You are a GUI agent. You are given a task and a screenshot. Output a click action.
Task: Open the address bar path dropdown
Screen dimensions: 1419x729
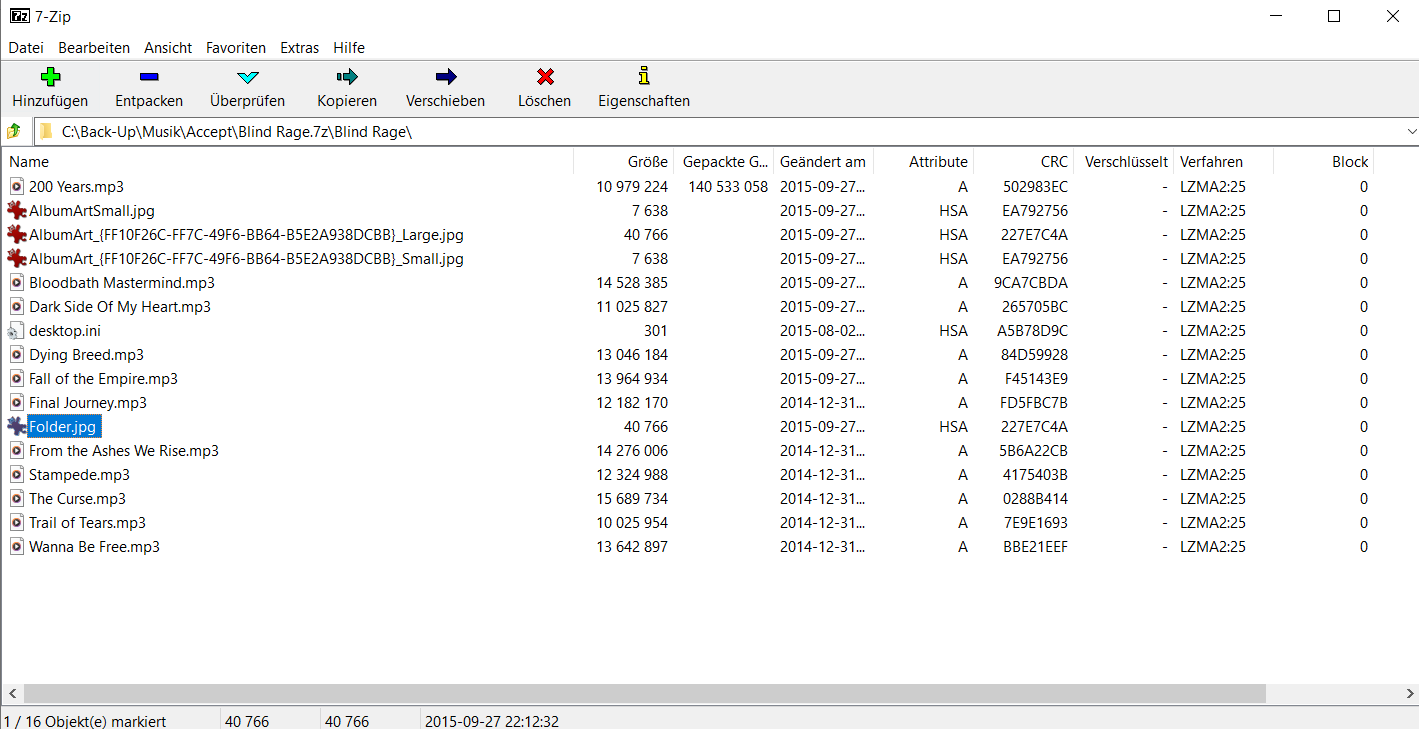pos(1411,132)
